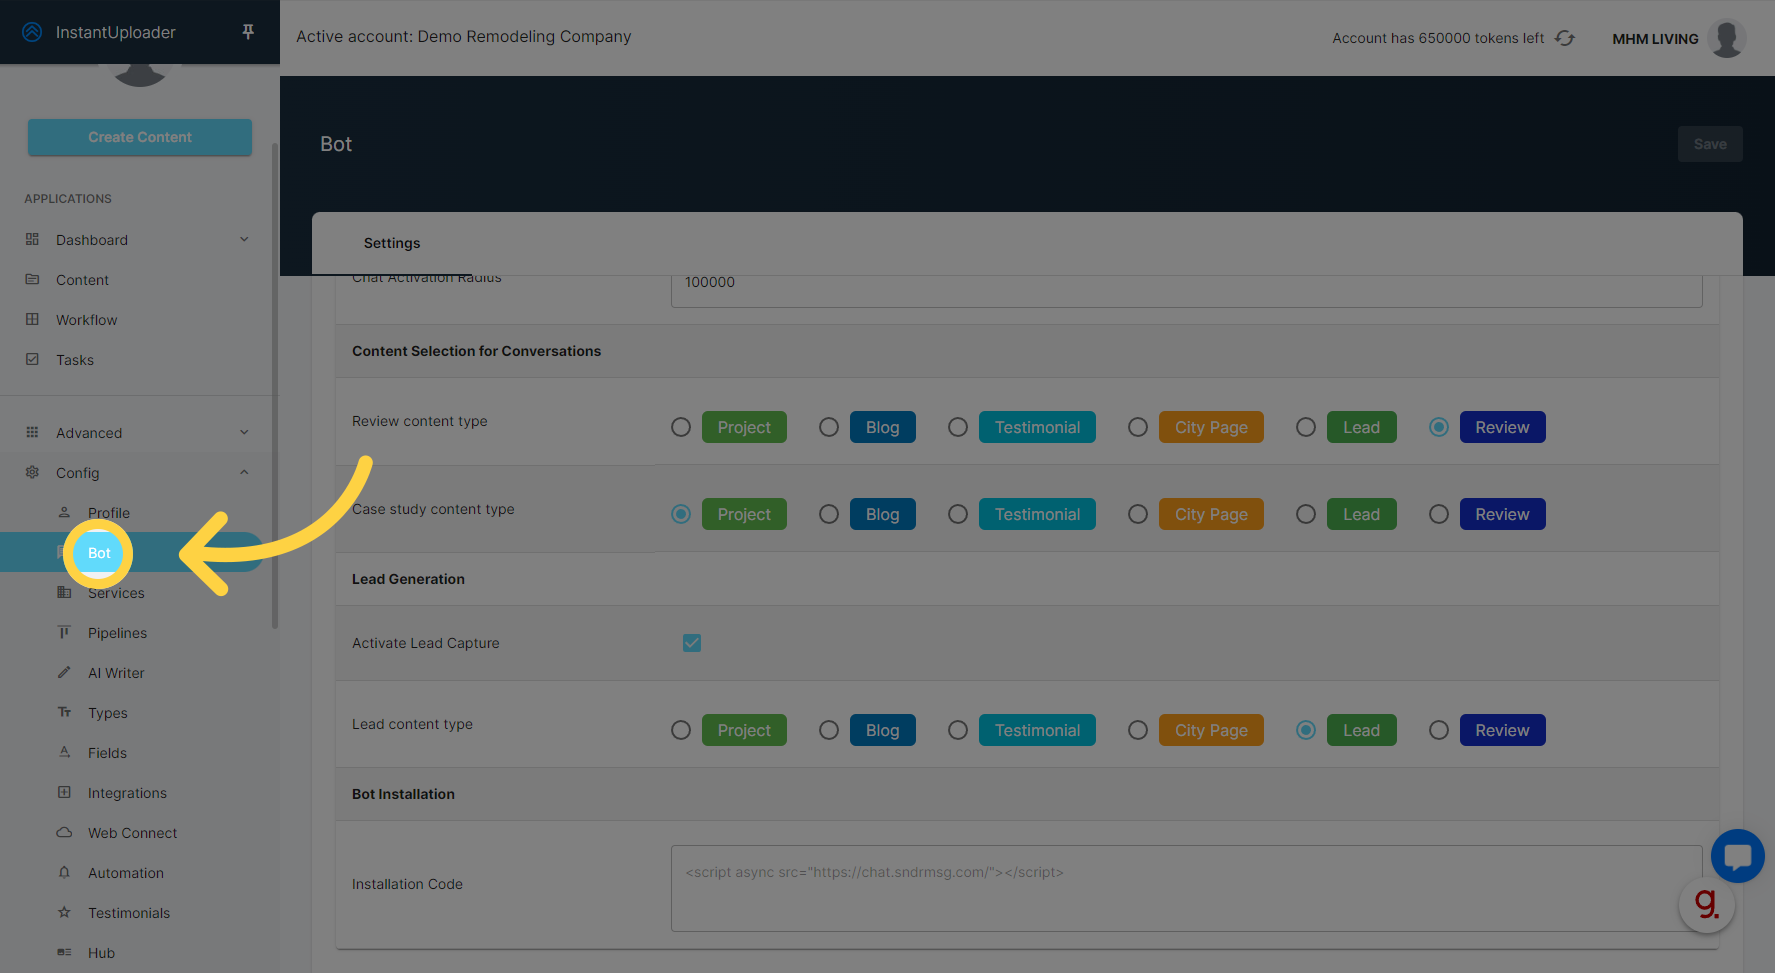Select Project radio for Case study content type

coord(681,514)
